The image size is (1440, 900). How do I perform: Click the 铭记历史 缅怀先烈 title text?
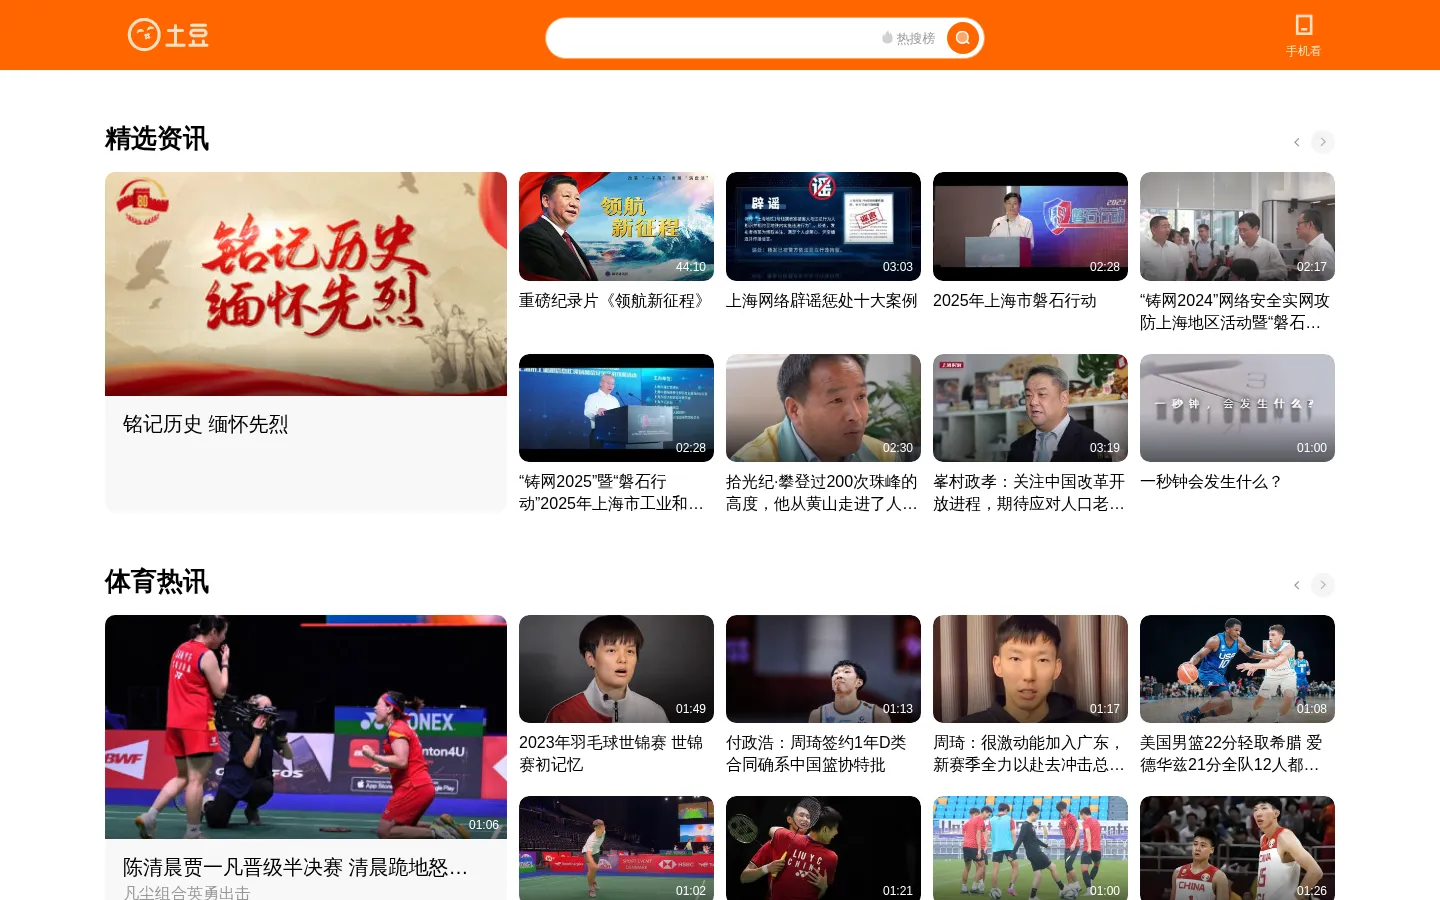(x=205, y=424)
